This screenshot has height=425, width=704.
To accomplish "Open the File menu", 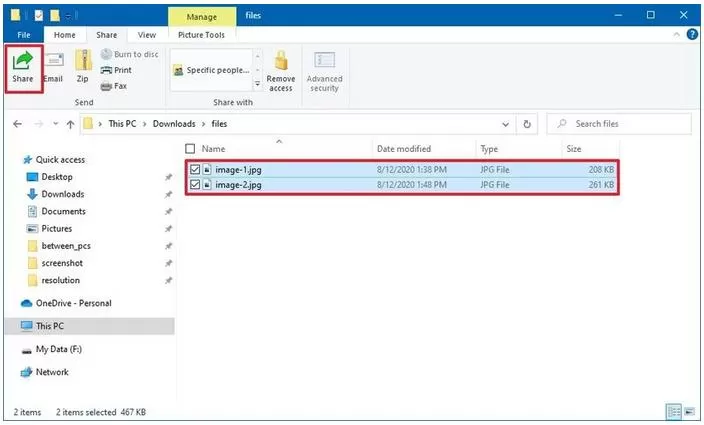I will (x=23, y=35).
